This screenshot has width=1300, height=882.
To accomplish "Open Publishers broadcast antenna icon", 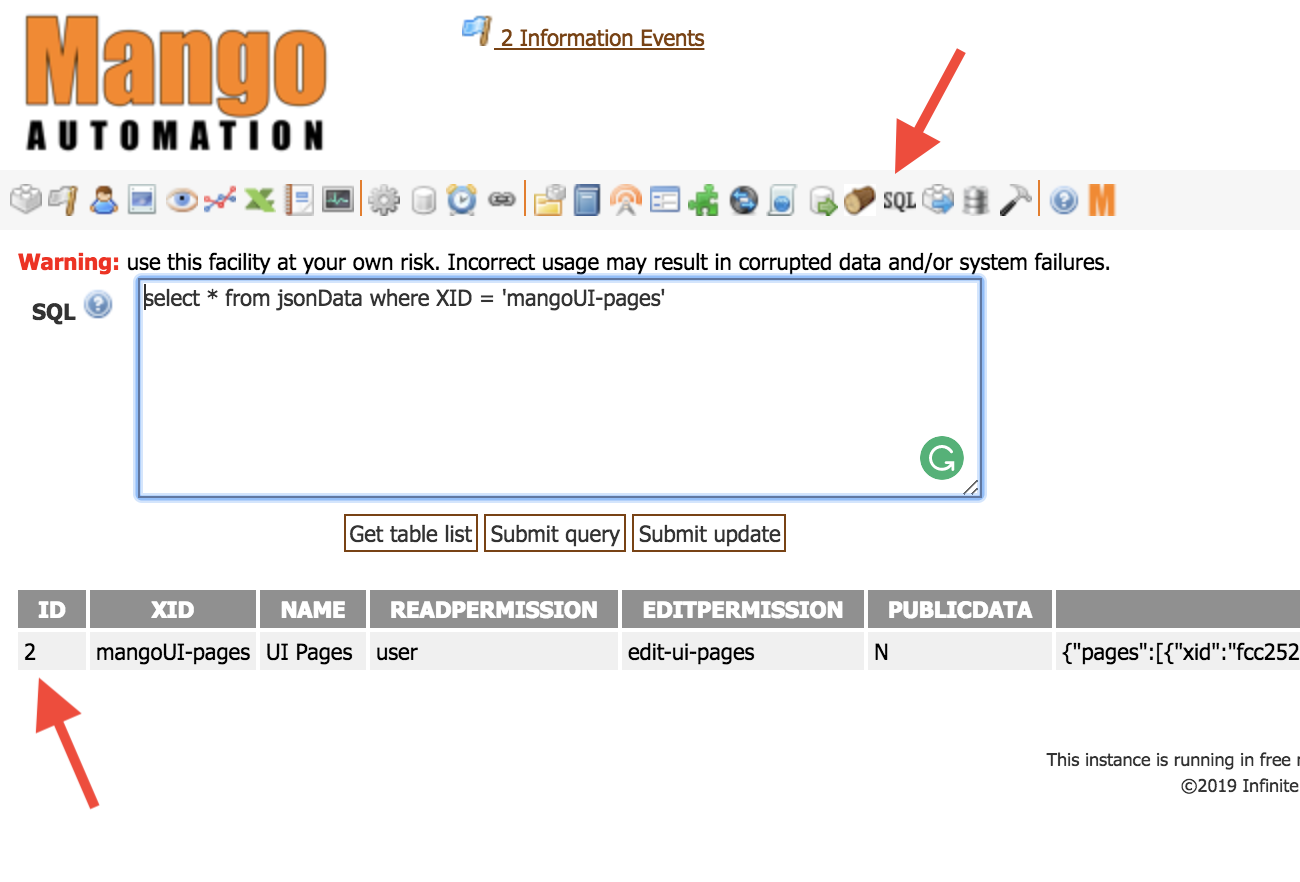I will click(626, 200).
